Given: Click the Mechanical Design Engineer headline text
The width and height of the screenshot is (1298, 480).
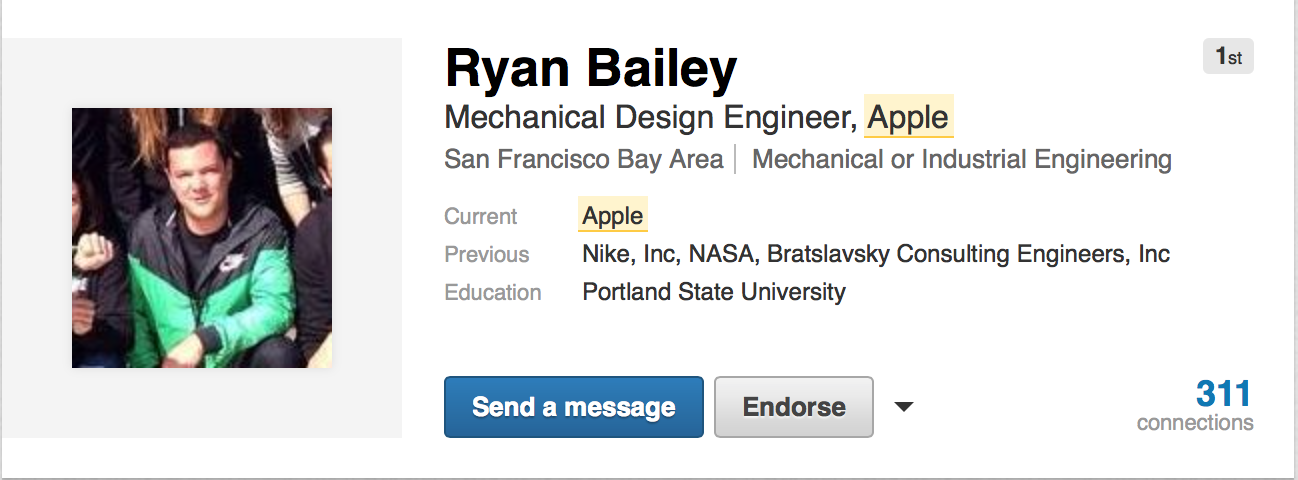Looking at the screenshot, I should 651,117.
